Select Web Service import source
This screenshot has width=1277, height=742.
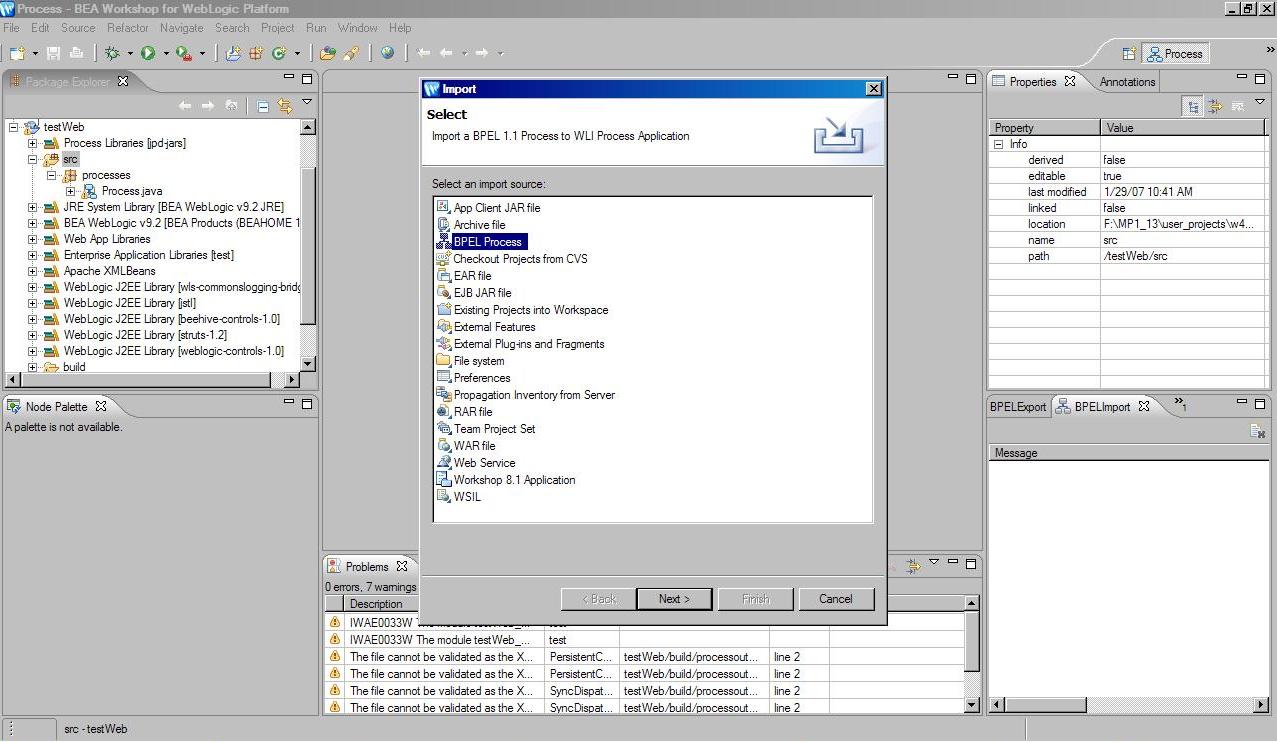click(x=484, y=463)
